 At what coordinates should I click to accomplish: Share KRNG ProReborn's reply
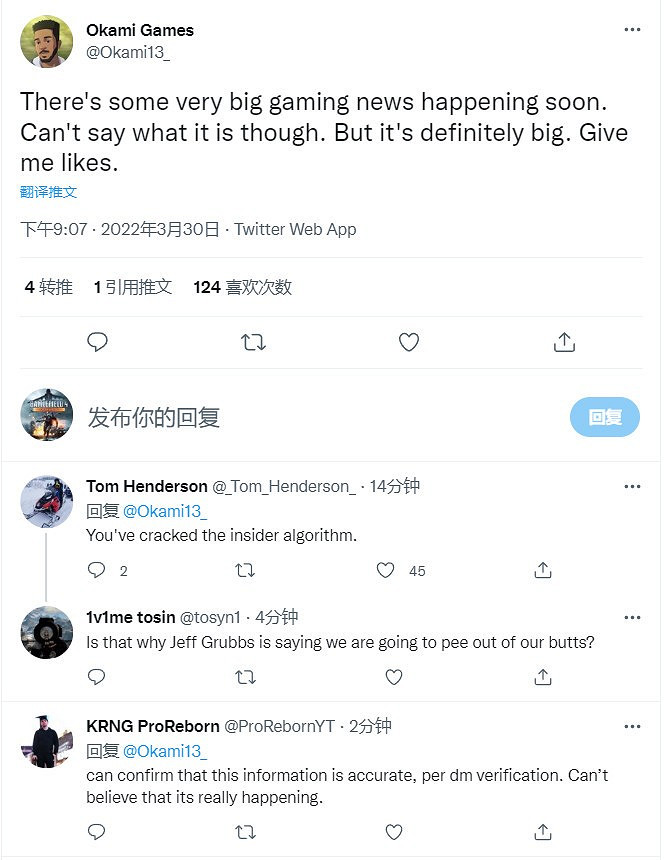pyautogui.click(x=543, y=831)
